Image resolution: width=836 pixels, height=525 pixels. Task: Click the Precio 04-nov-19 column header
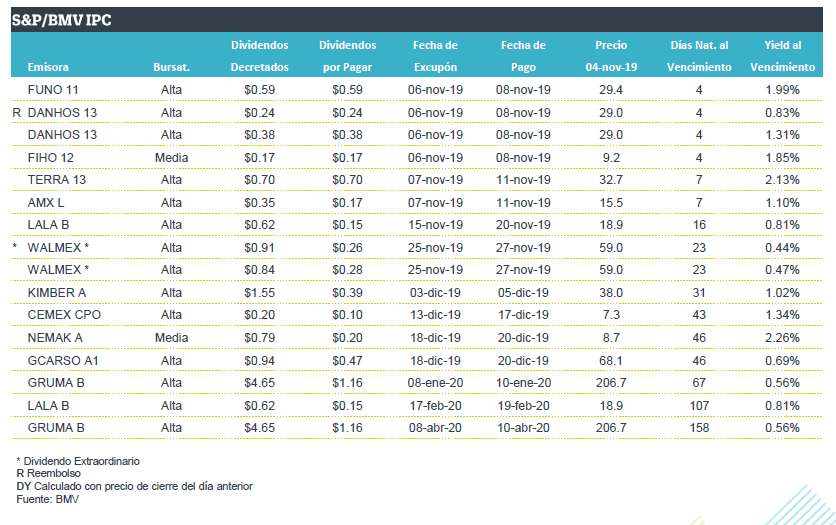click(611, 56)
